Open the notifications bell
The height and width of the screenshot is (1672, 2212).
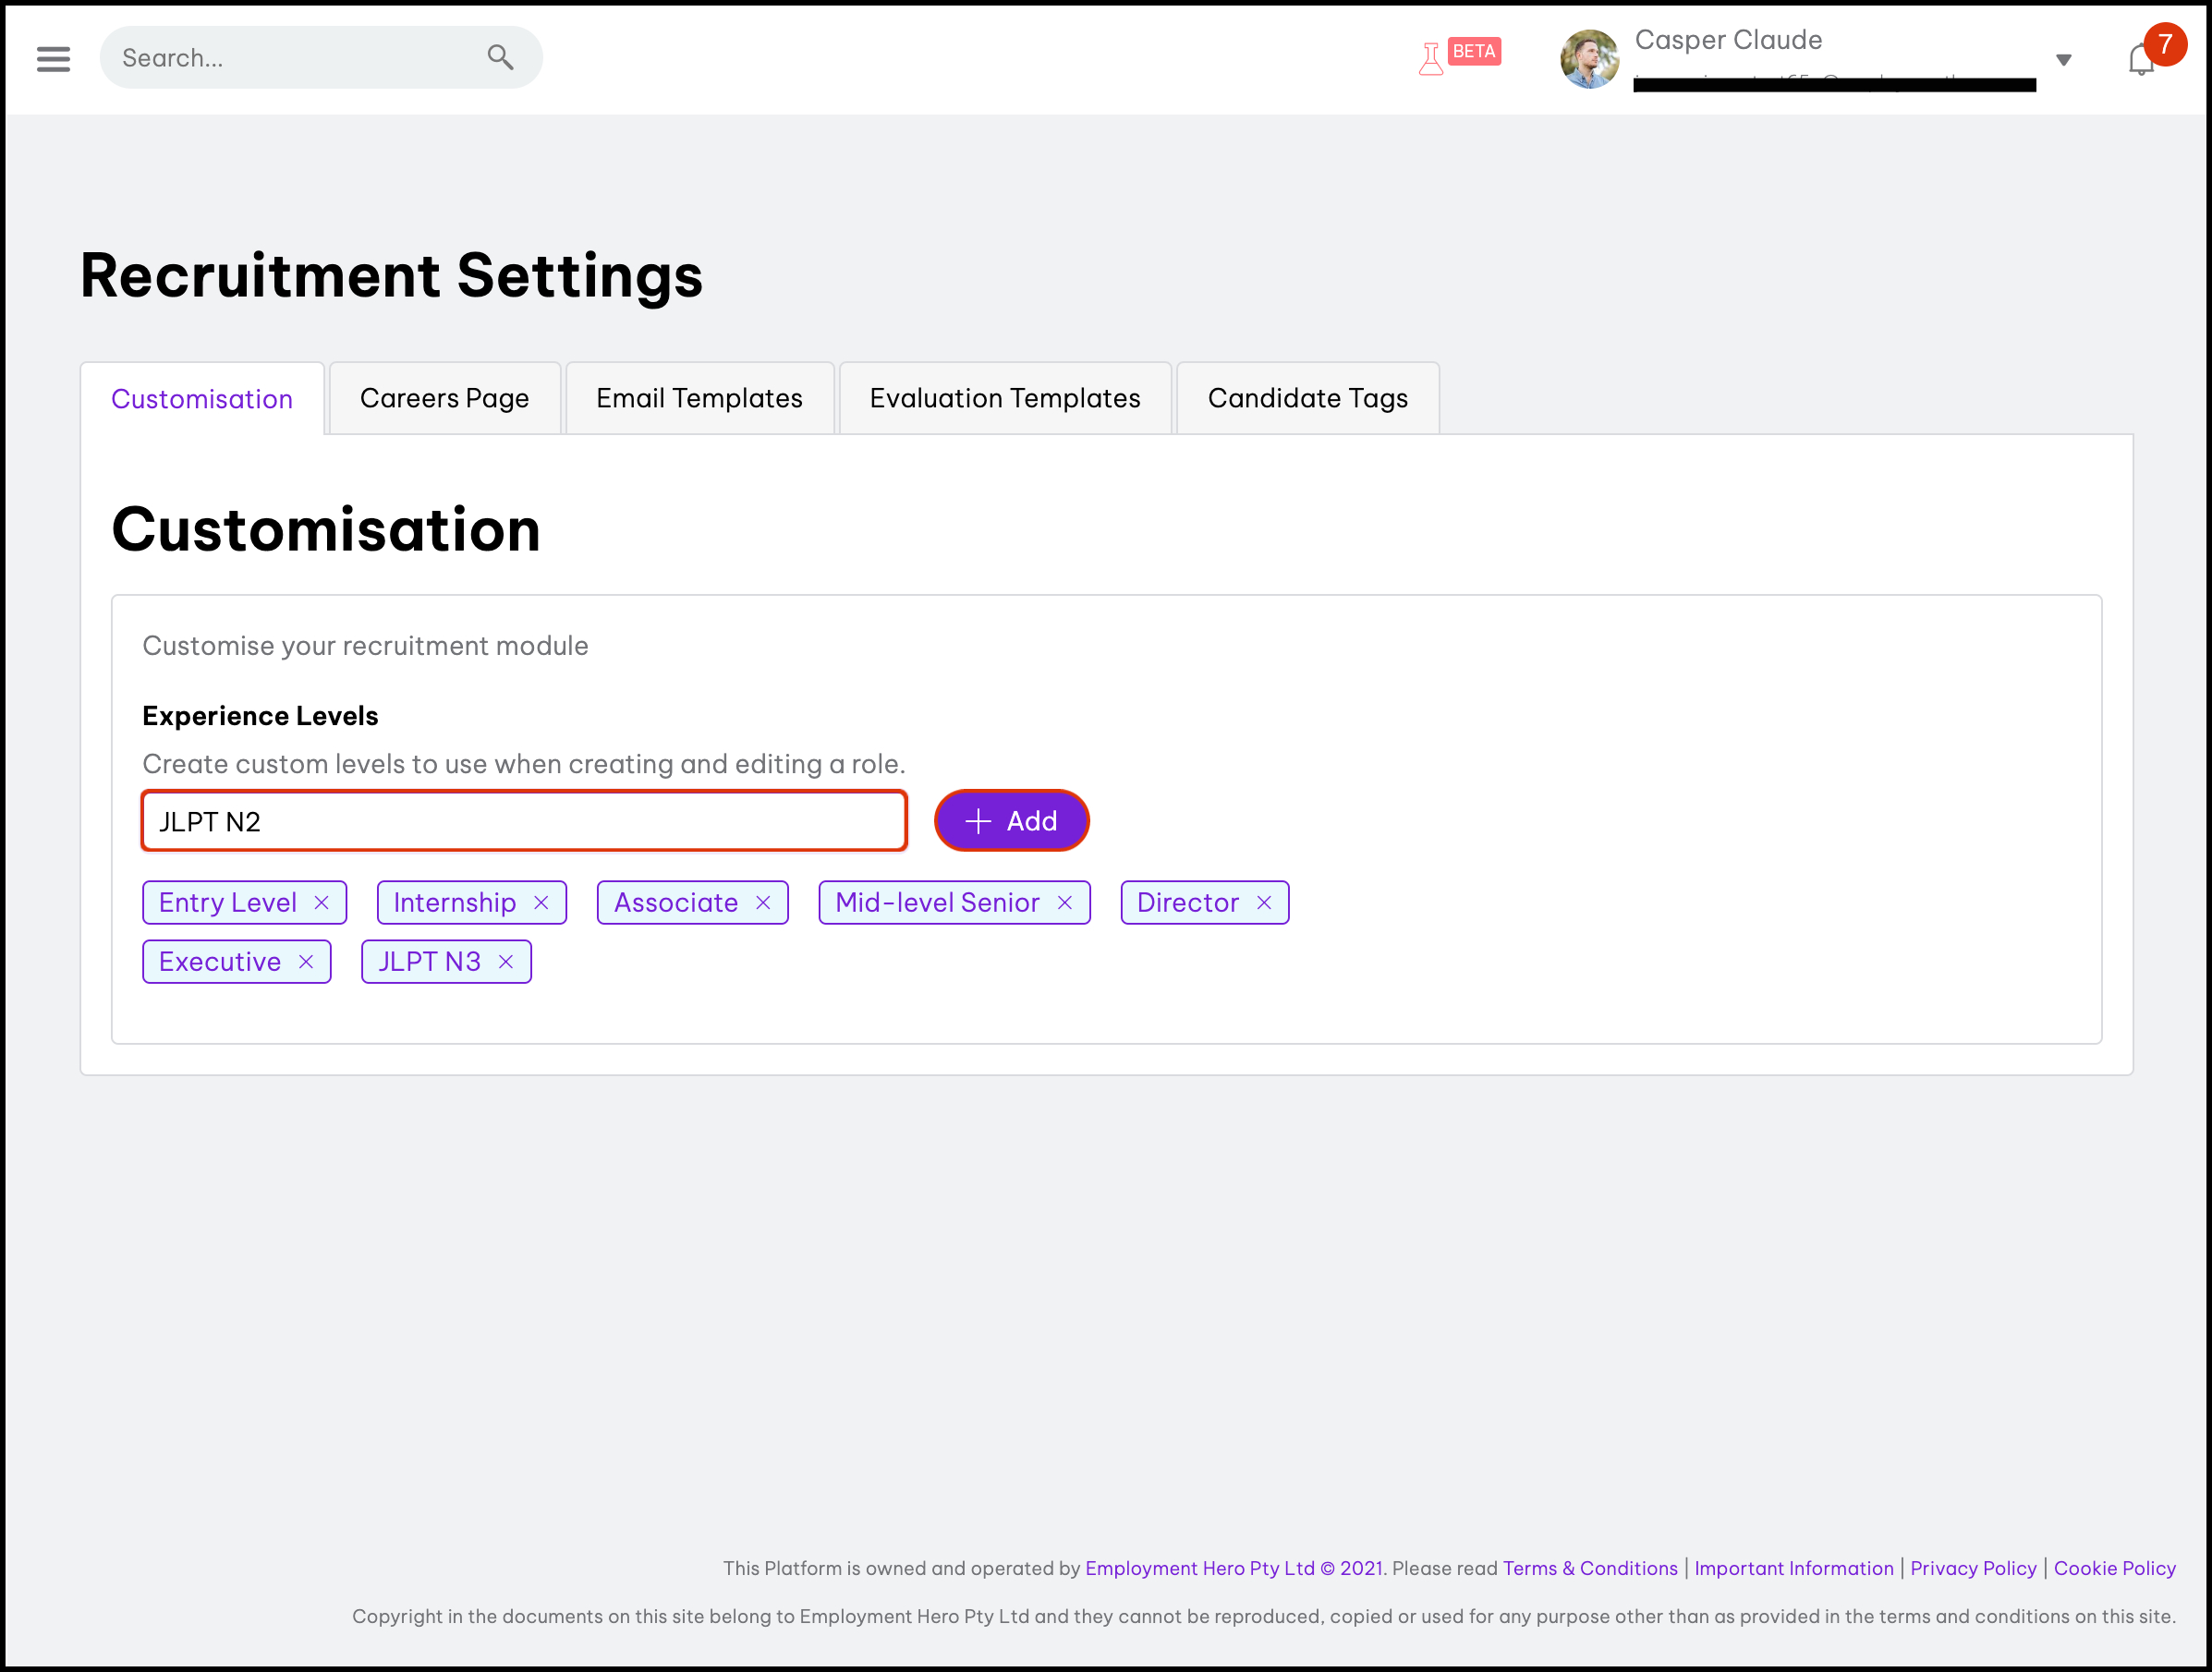tap(2140, 60)
